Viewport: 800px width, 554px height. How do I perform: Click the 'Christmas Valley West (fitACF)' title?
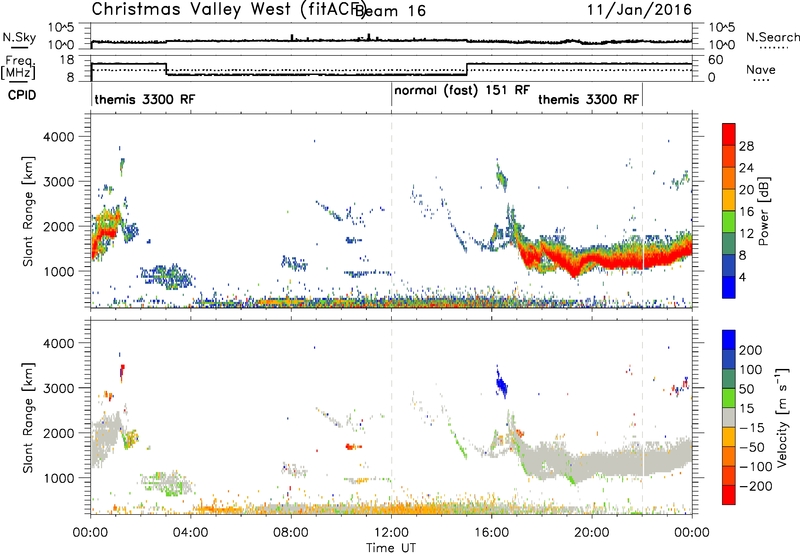tap(228, 9)
